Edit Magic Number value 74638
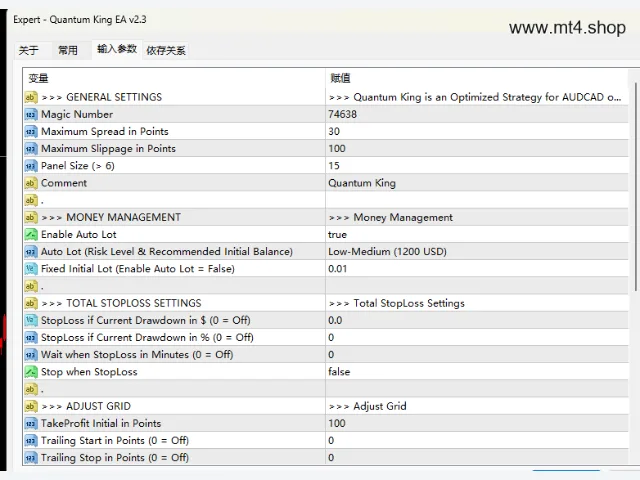640x480 pixels. tap(477, 114)
